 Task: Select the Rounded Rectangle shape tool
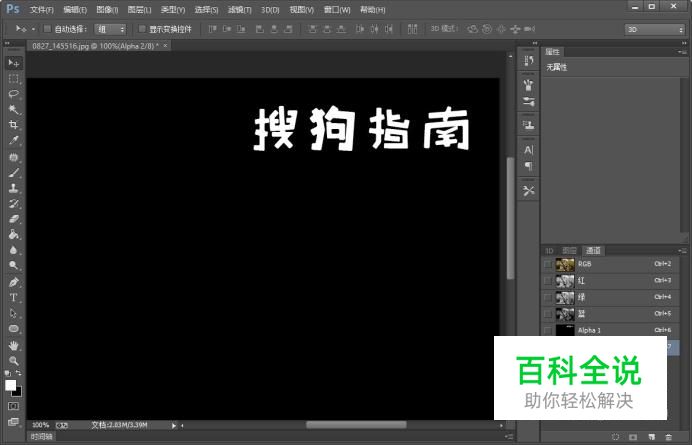pos(14,328)
